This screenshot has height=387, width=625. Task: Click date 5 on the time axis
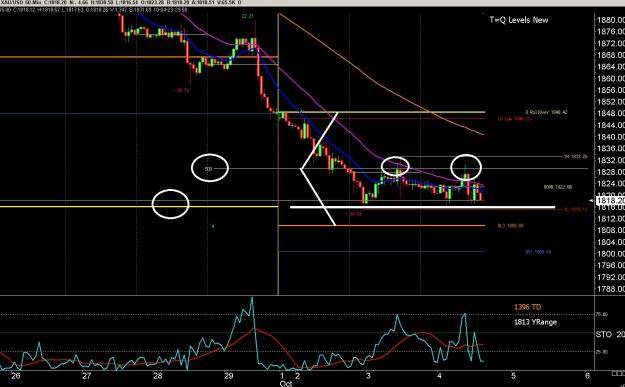point(513,375)
